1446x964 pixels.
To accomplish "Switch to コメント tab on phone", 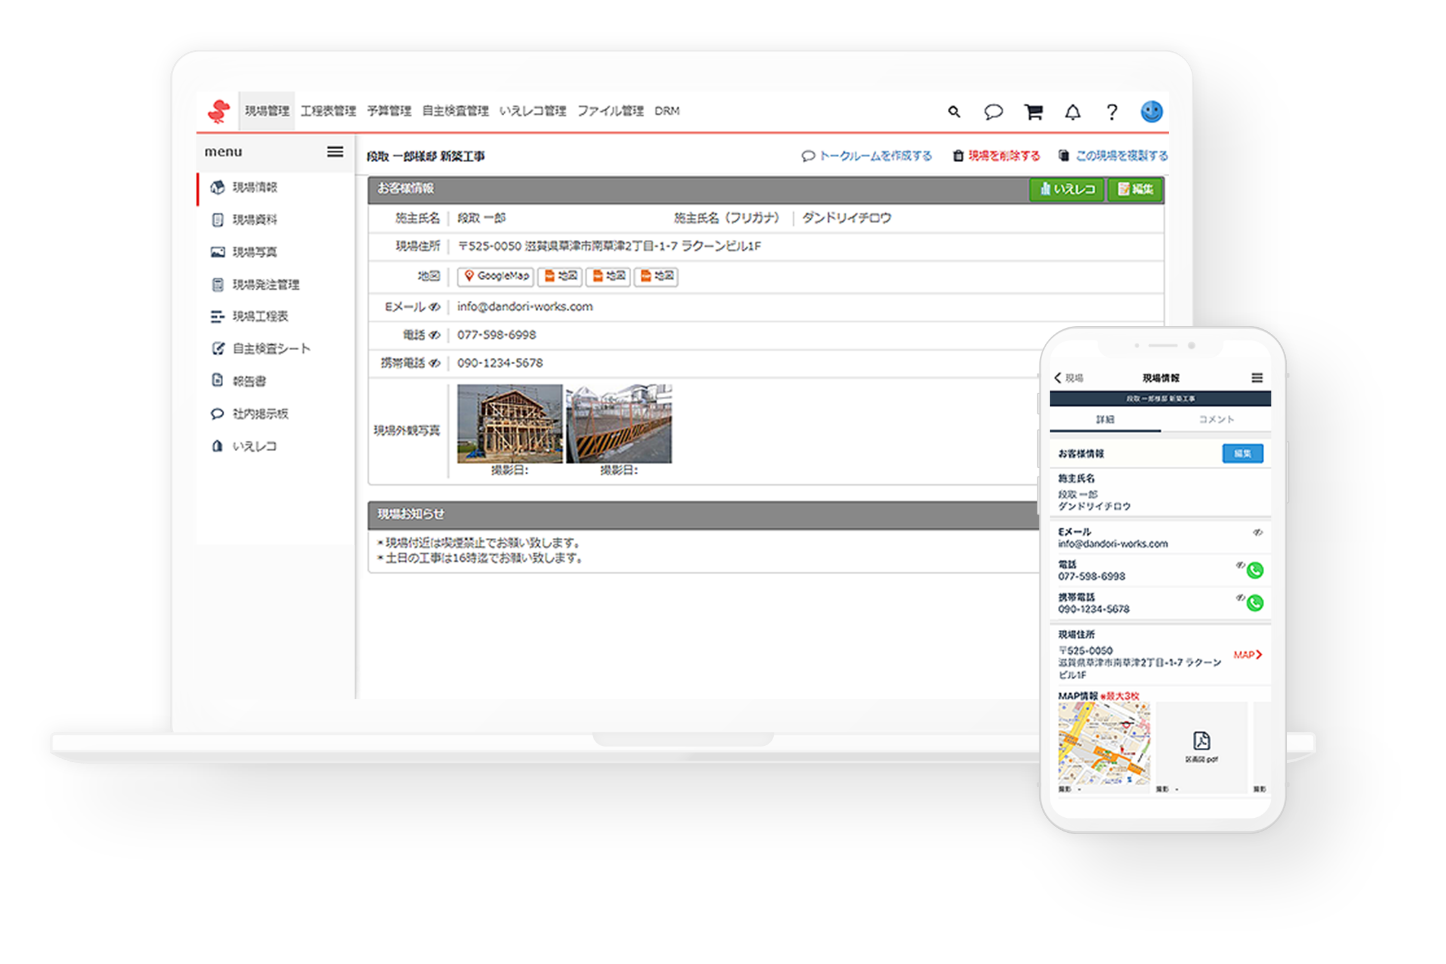I will [x=1216, y=420].
